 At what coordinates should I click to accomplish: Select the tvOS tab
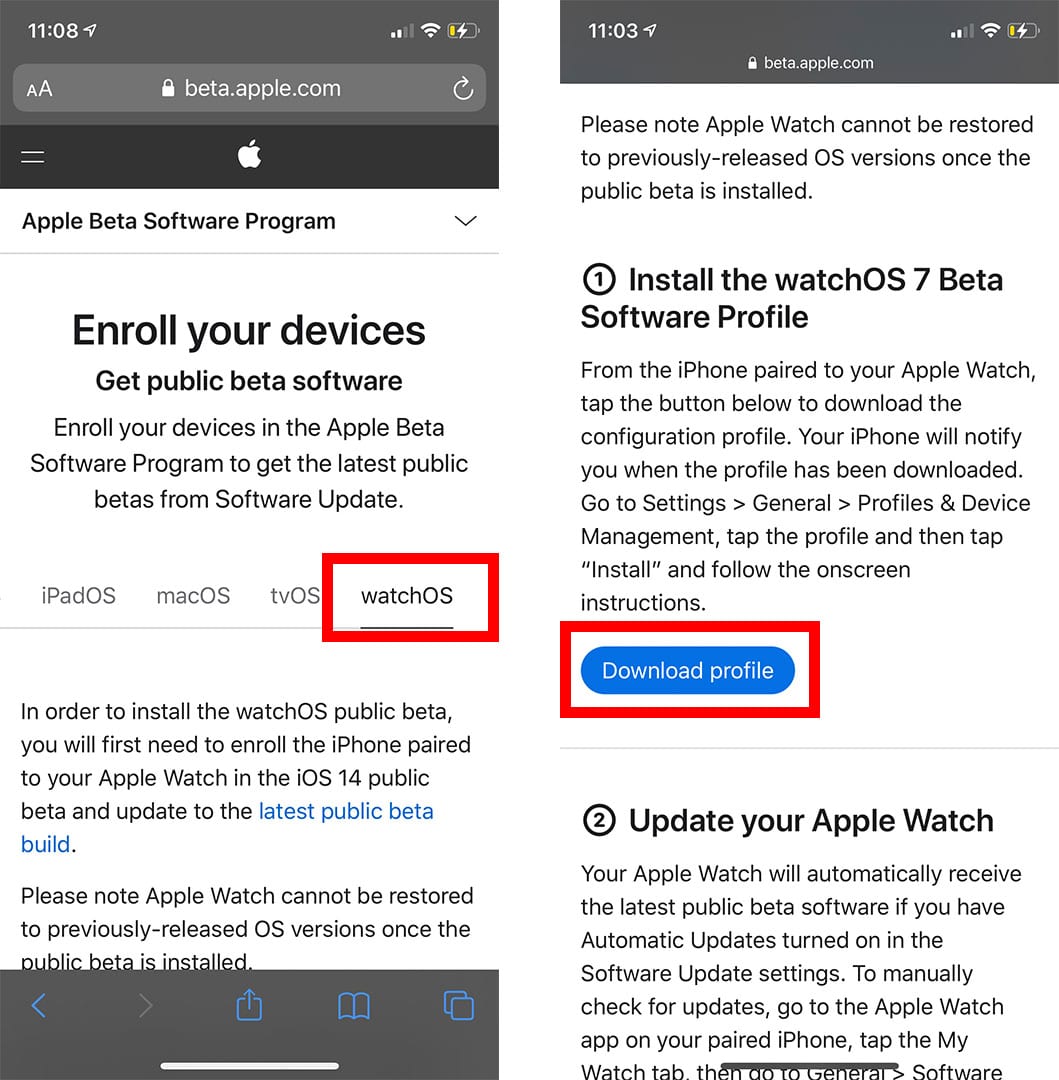tap(295, 596)
